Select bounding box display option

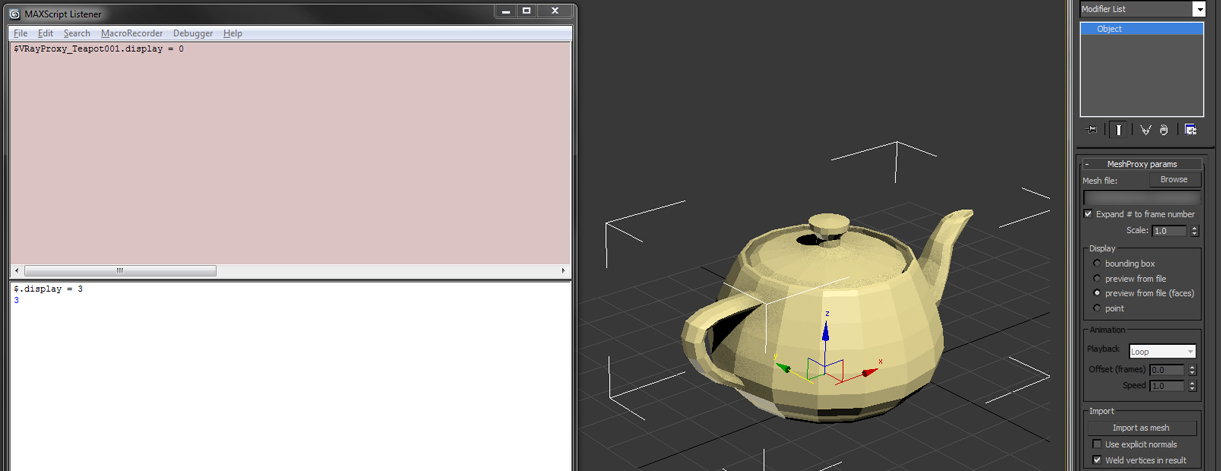1098,263
